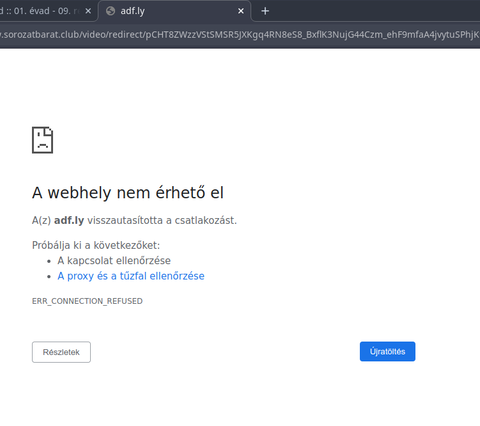Click the 'A webhely nem érhető el' heading

[128, 193]
